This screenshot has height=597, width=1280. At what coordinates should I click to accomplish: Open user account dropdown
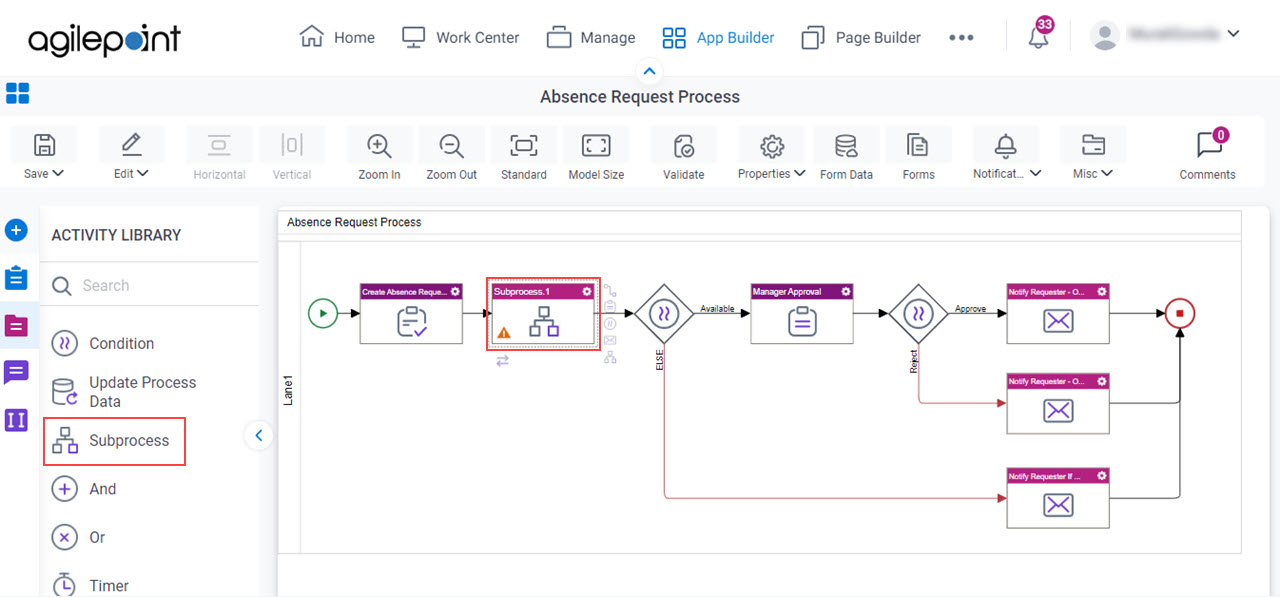pyautogui.click(x=1165, y=35)
